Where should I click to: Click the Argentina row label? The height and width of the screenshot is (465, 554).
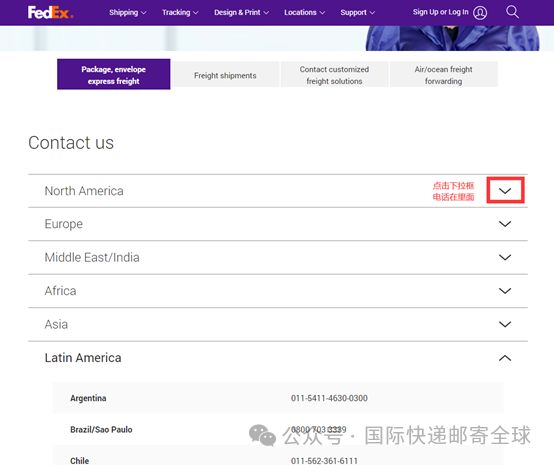tap(88, 398)
